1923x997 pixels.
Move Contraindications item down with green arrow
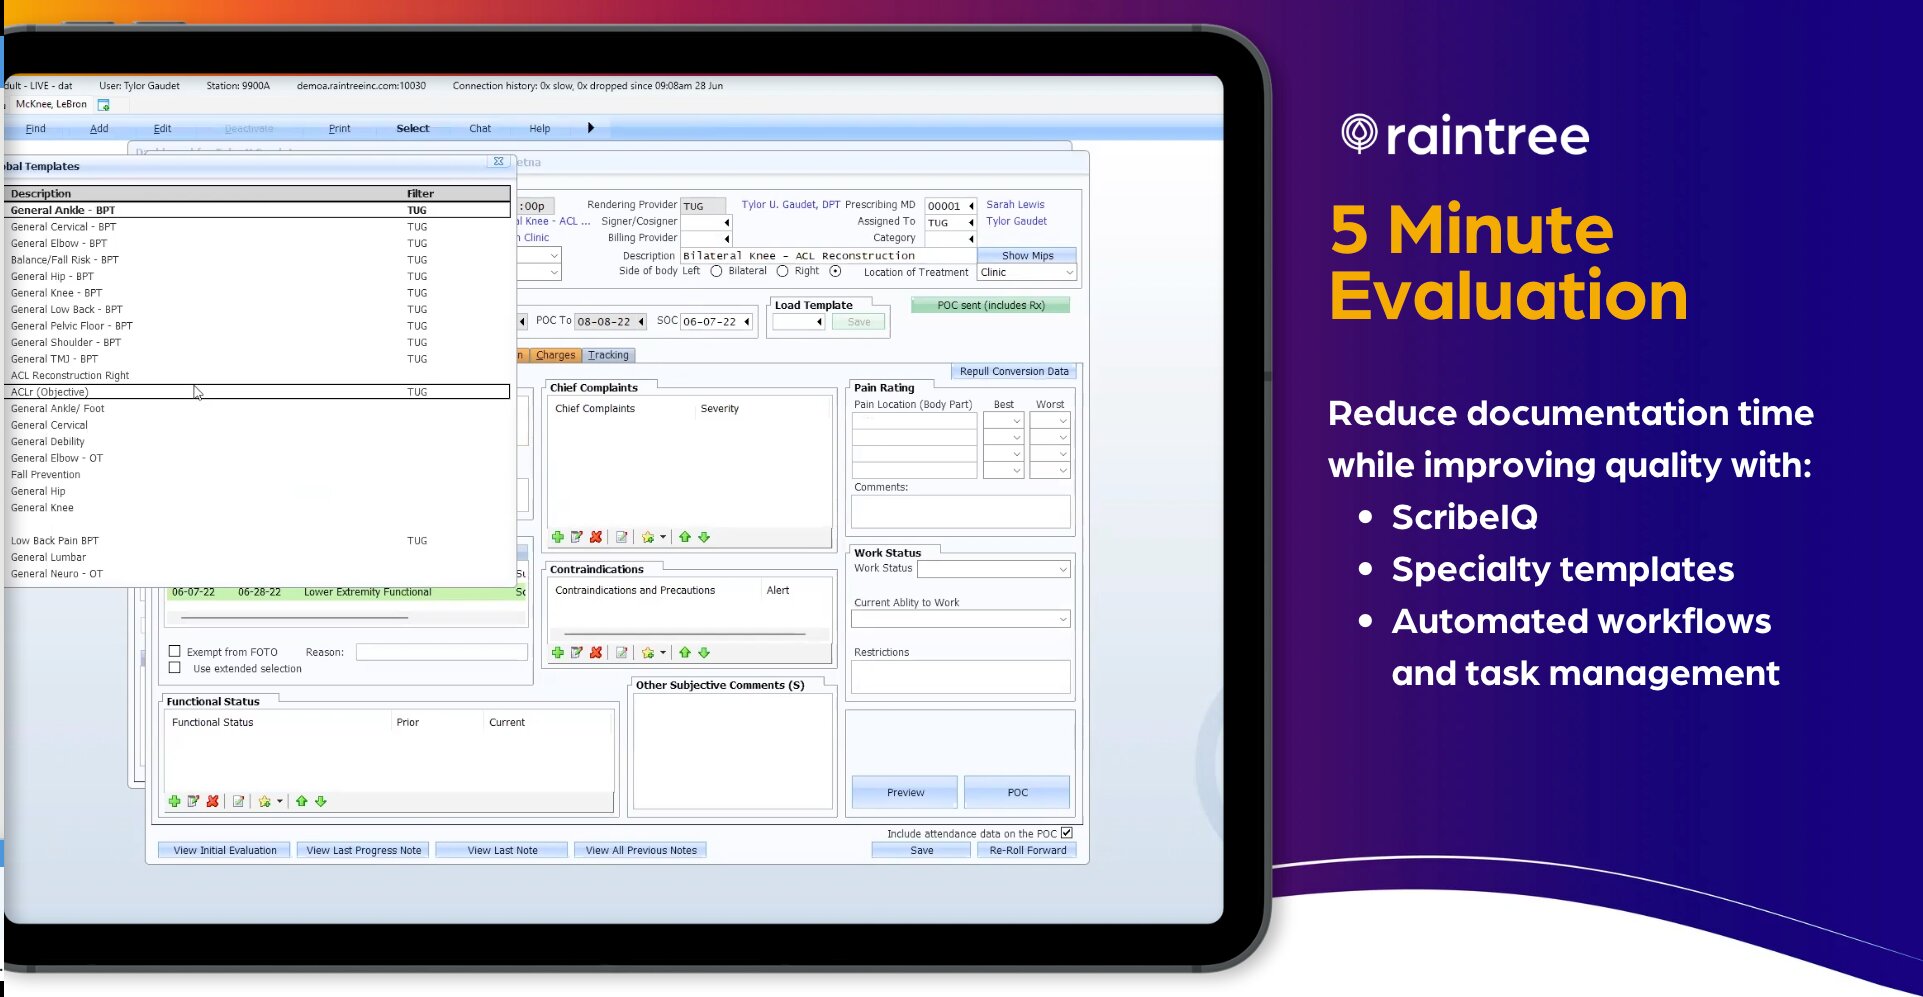tap(704, 653)
